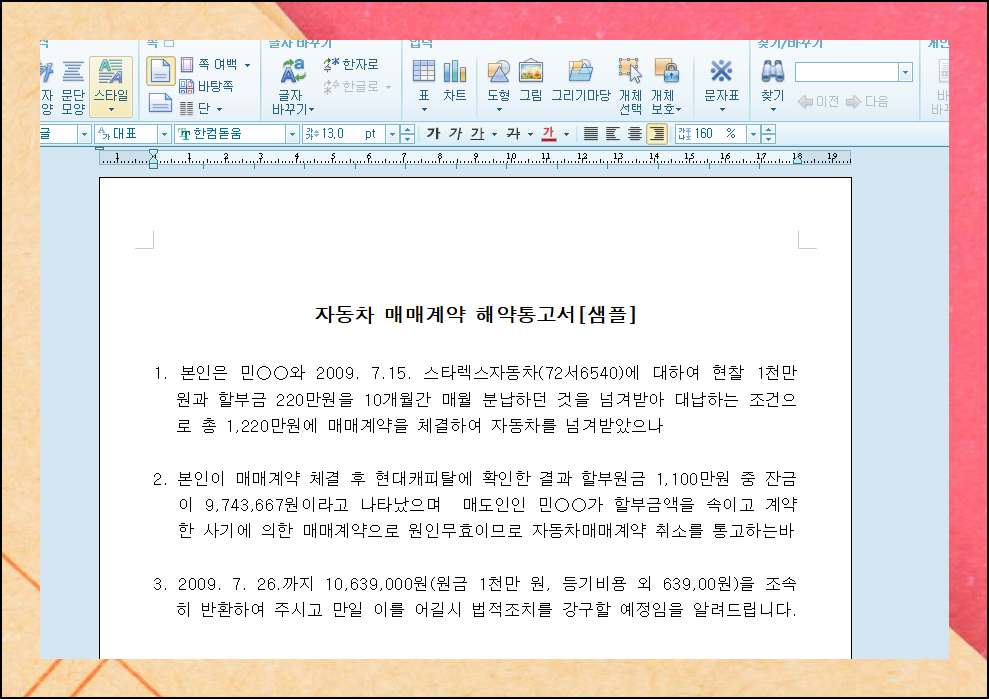Viewport: 989px width, 699px height.
Task: Open the font size dropdown arrow
Action: [392, 134]
